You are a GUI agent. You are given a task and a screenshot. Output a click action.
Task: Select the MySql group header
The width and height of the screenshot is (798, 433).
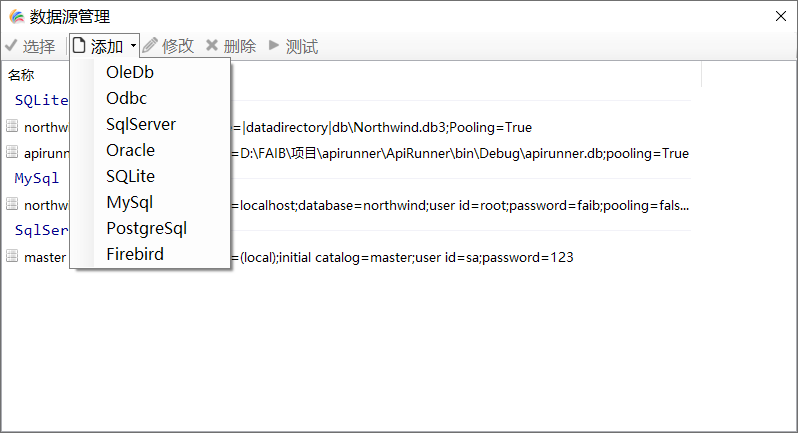pos(37,178)
